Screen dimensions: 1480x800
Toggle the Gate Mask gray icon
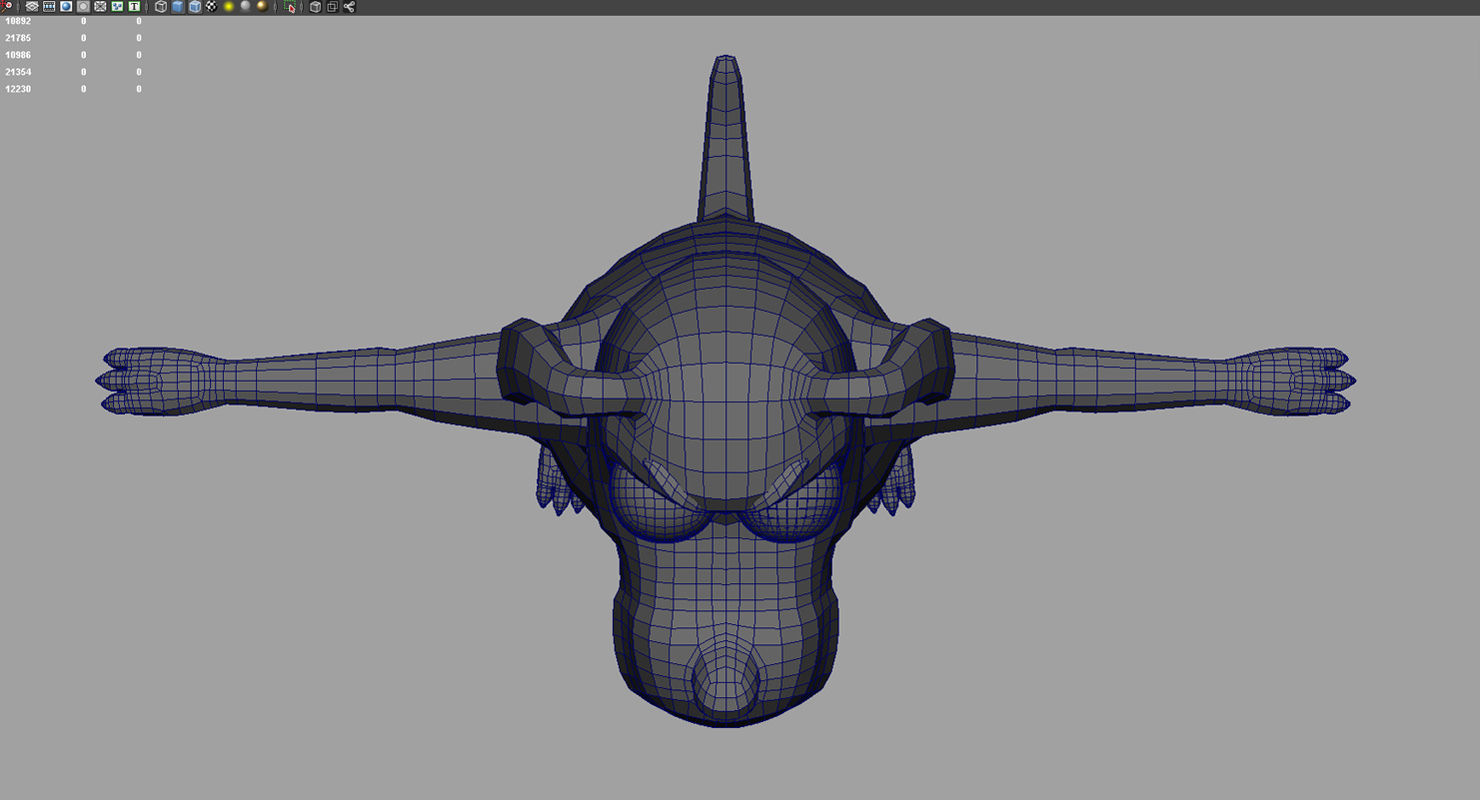point(83,7)
